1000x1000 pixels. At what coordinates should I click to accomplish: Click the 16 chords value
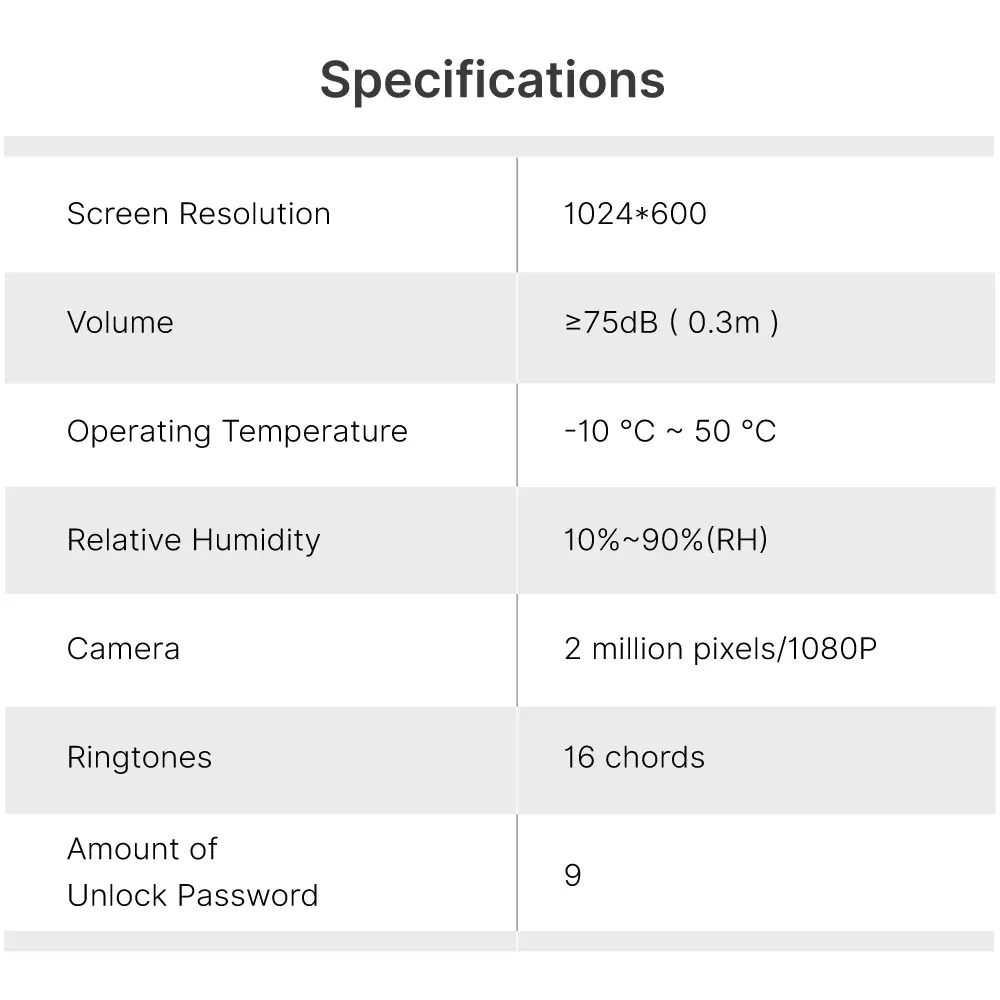634,758
